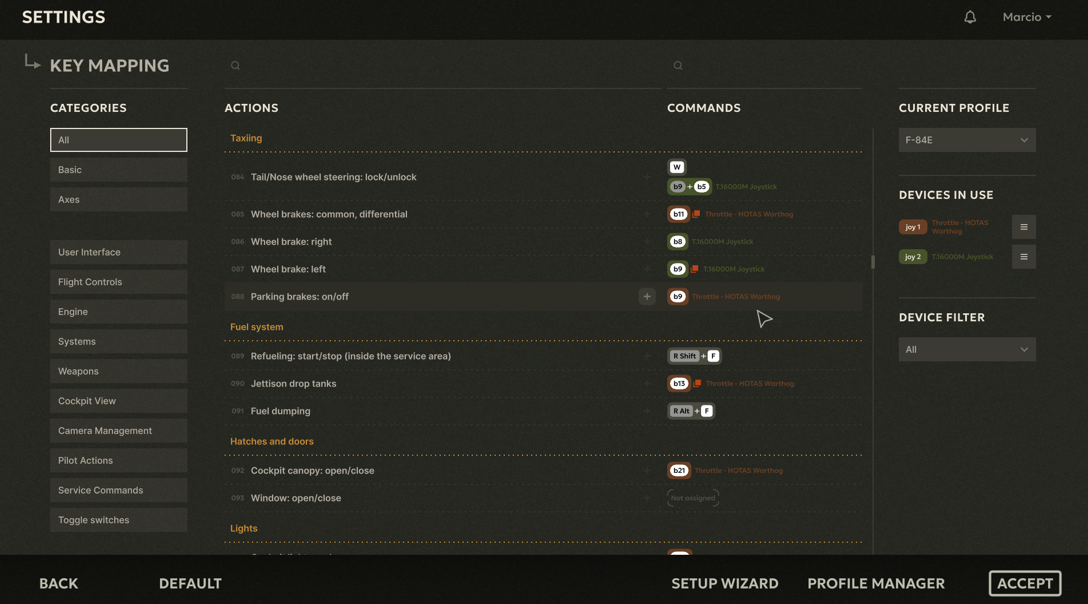Image resolution: width=1088 pixels, height=604 pixels.
Task: Click the ACCEPT button
Action: [1025, 583]
